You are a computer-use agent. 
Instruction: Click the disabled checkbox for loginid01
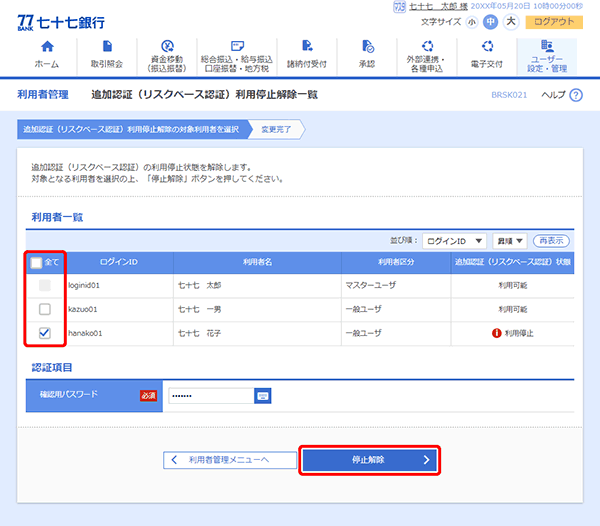tap(45, 285)
